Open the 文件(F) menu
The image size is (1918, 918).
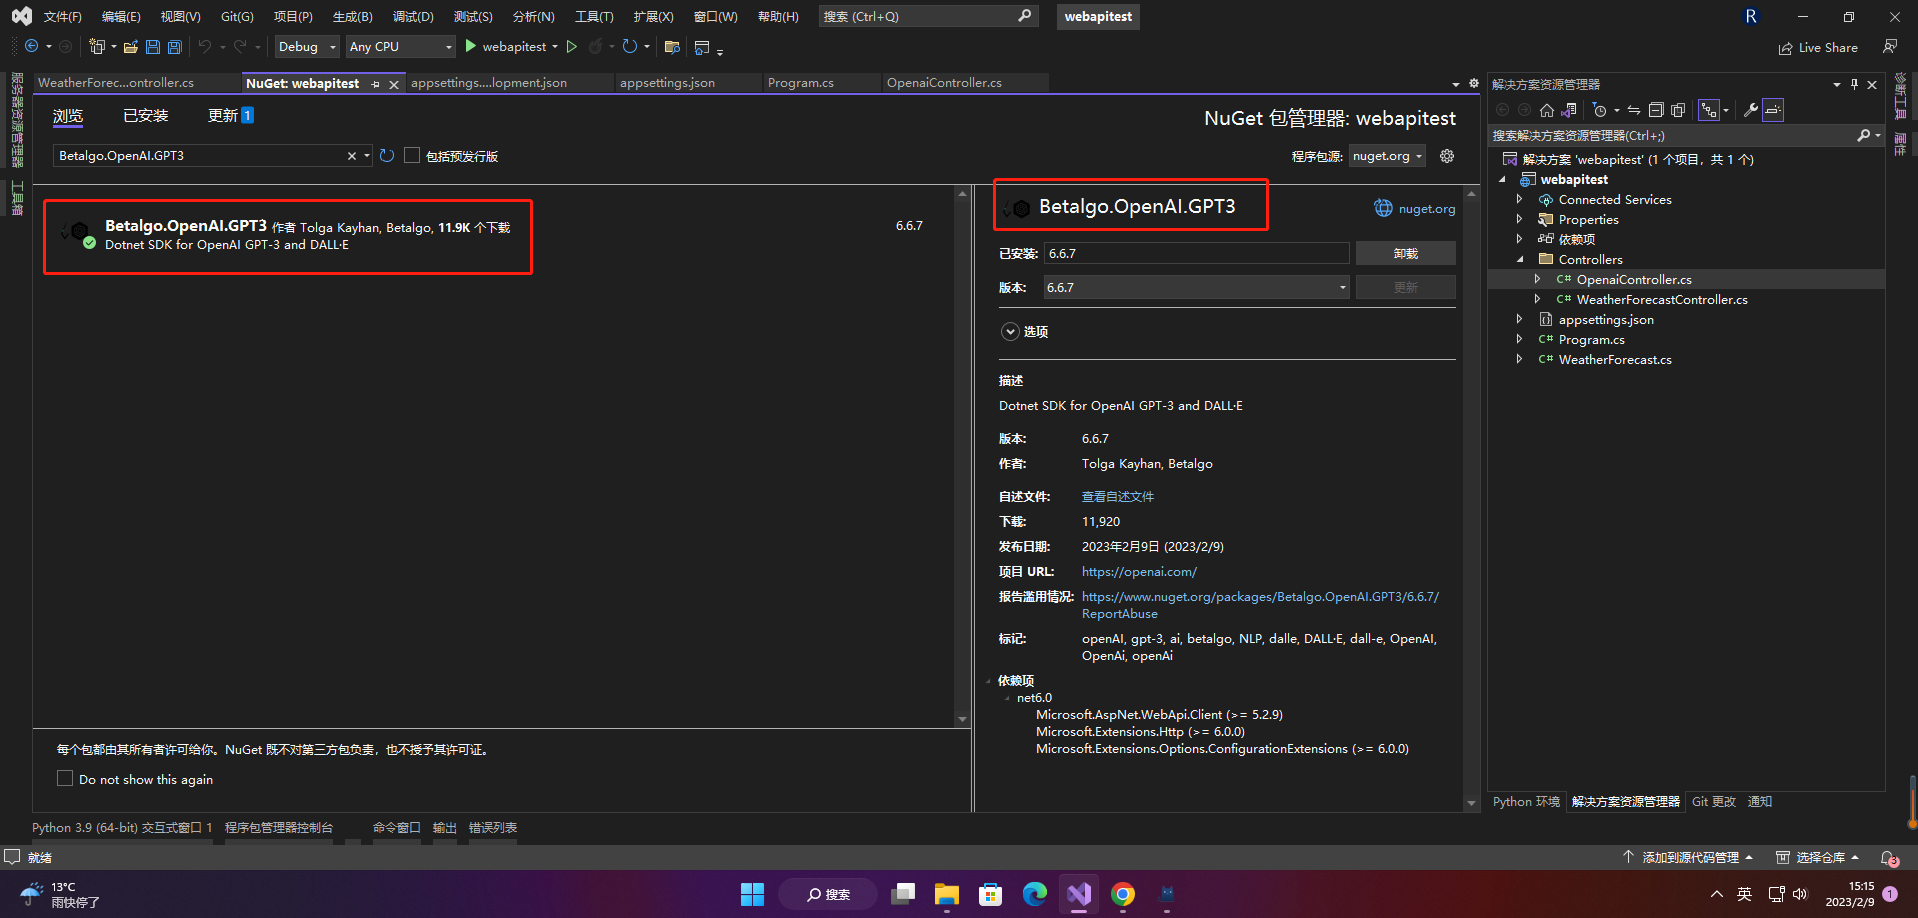(x=62, y=17)
